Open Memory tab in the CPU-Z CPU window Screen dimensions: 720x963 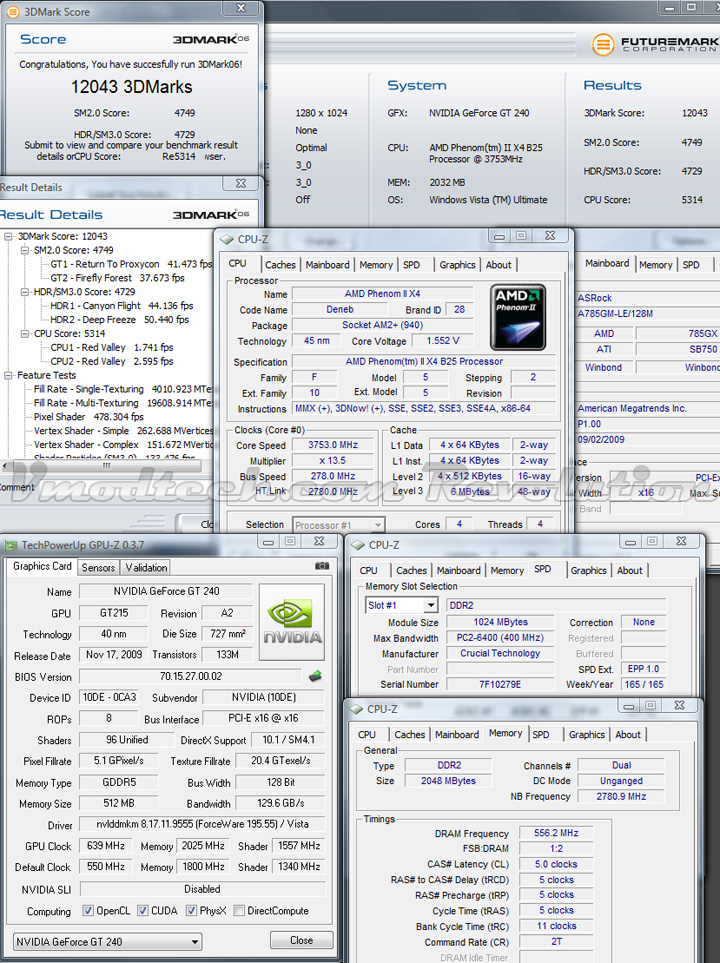[x=376, y=265]
